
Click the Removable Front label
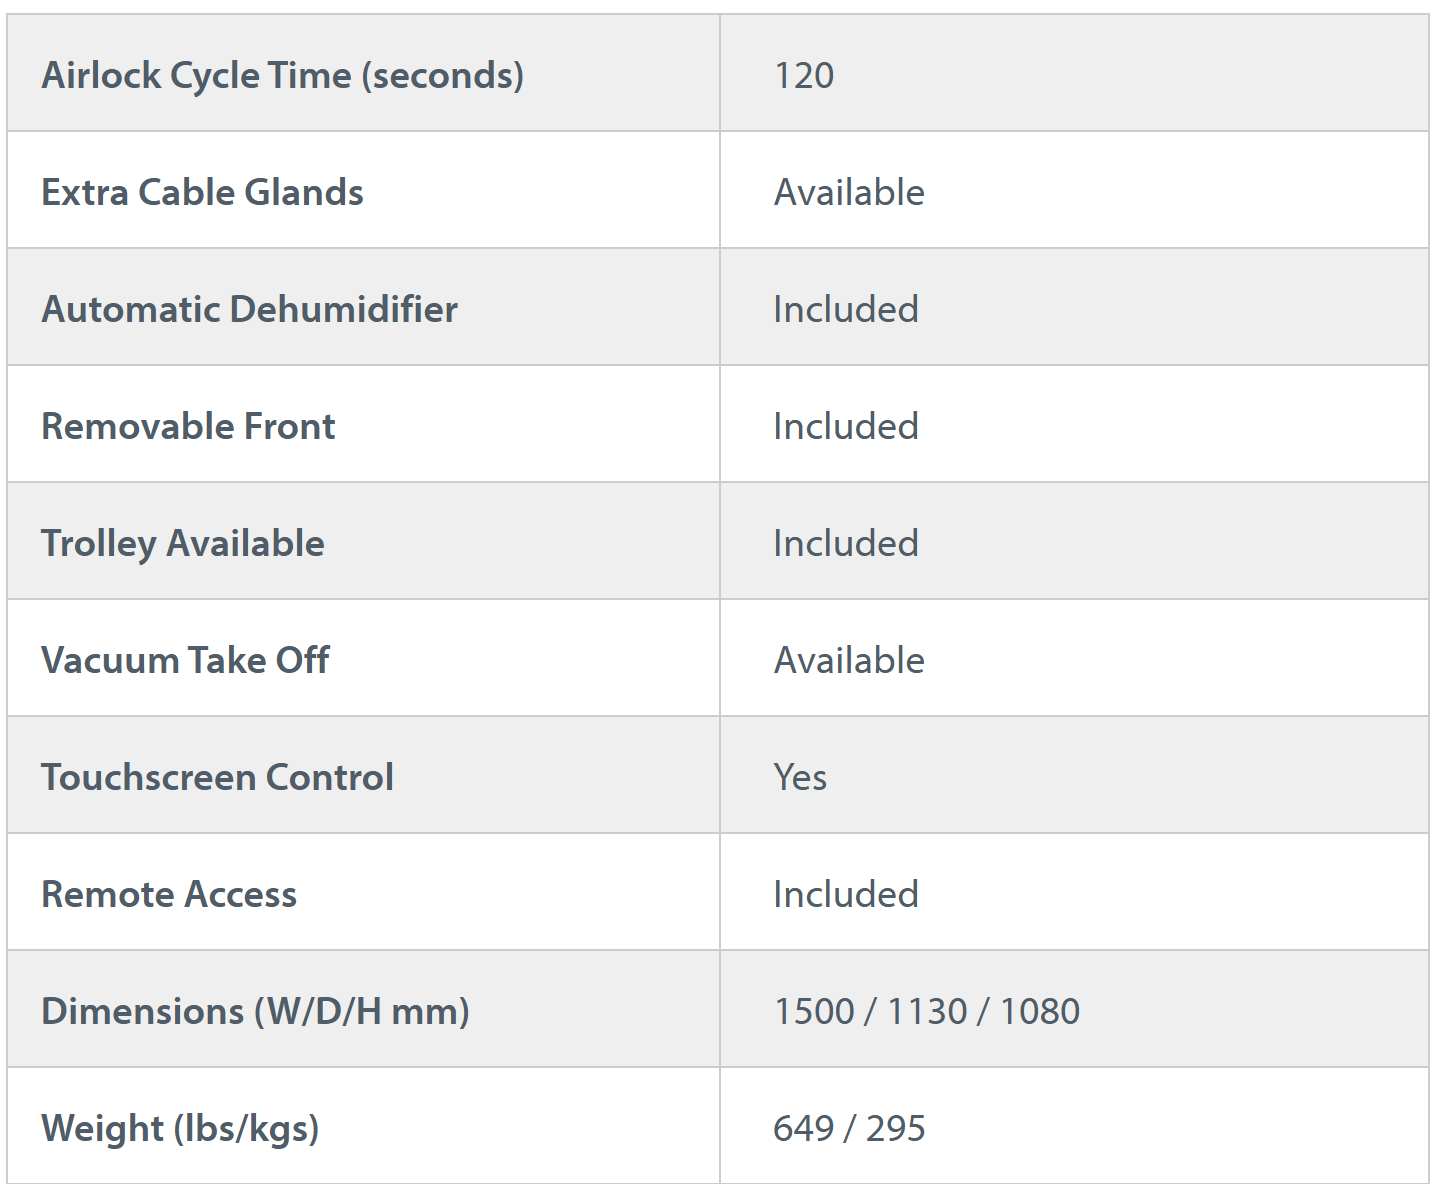point(188,426)
